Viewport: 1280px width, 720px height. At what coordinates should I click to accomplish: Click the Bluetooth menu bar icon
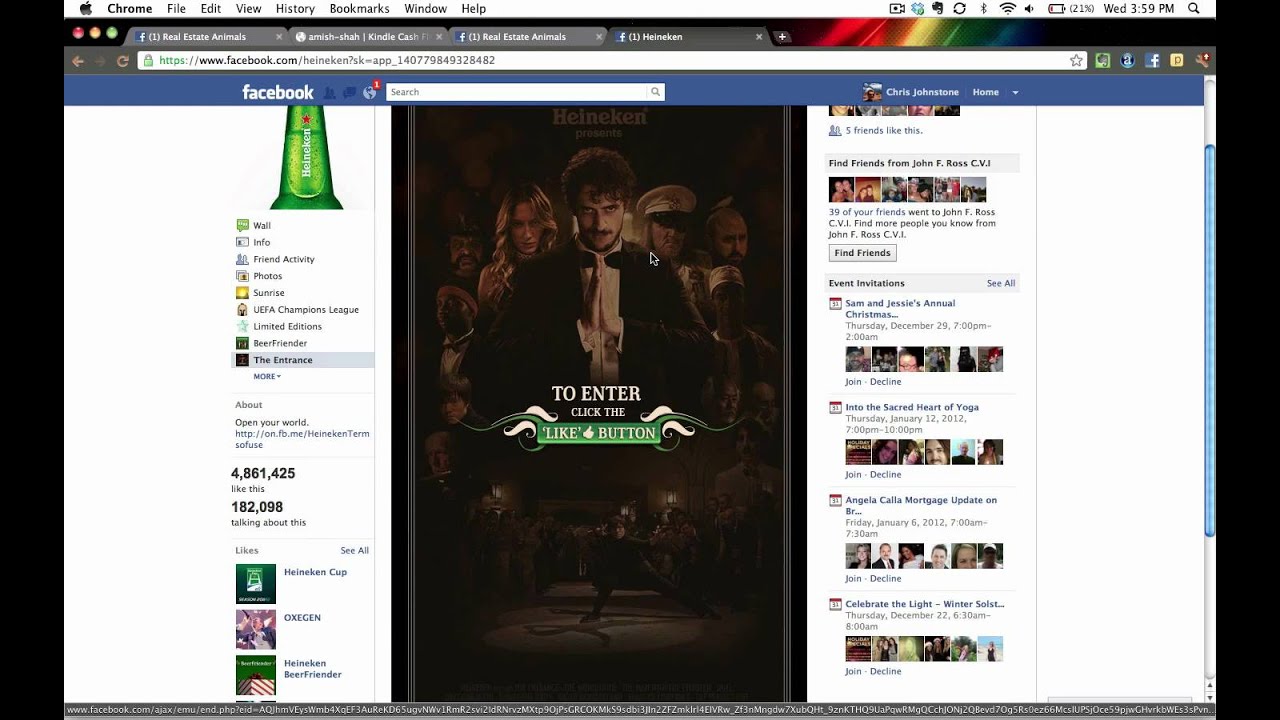[984, 9]
